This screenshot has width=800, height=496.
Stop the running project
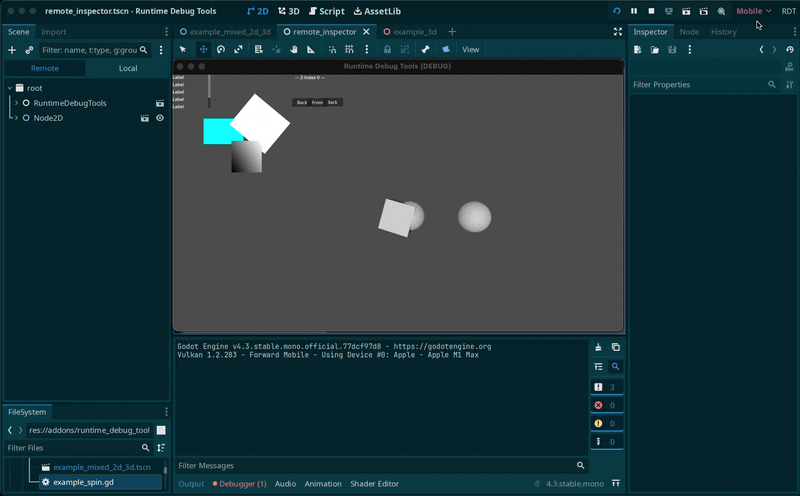click(x=651, y=11)
